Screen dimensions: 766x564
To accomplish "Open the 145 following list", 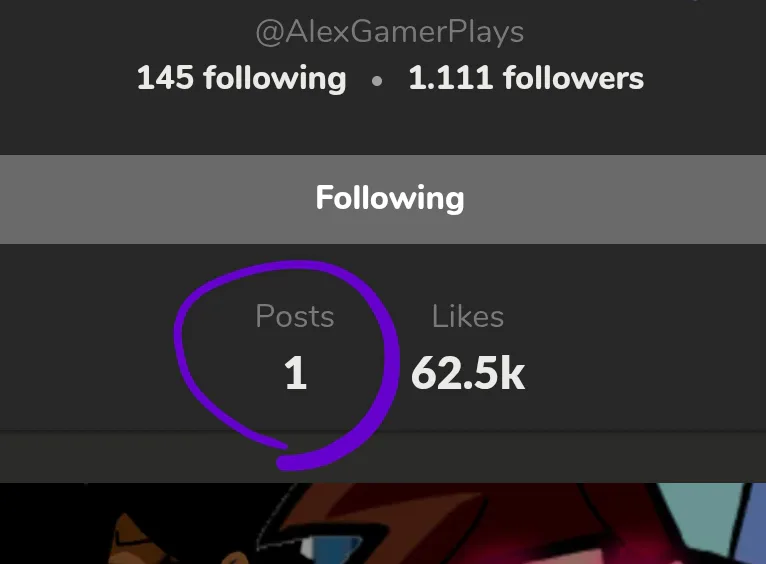I will (x=241, y=78).
